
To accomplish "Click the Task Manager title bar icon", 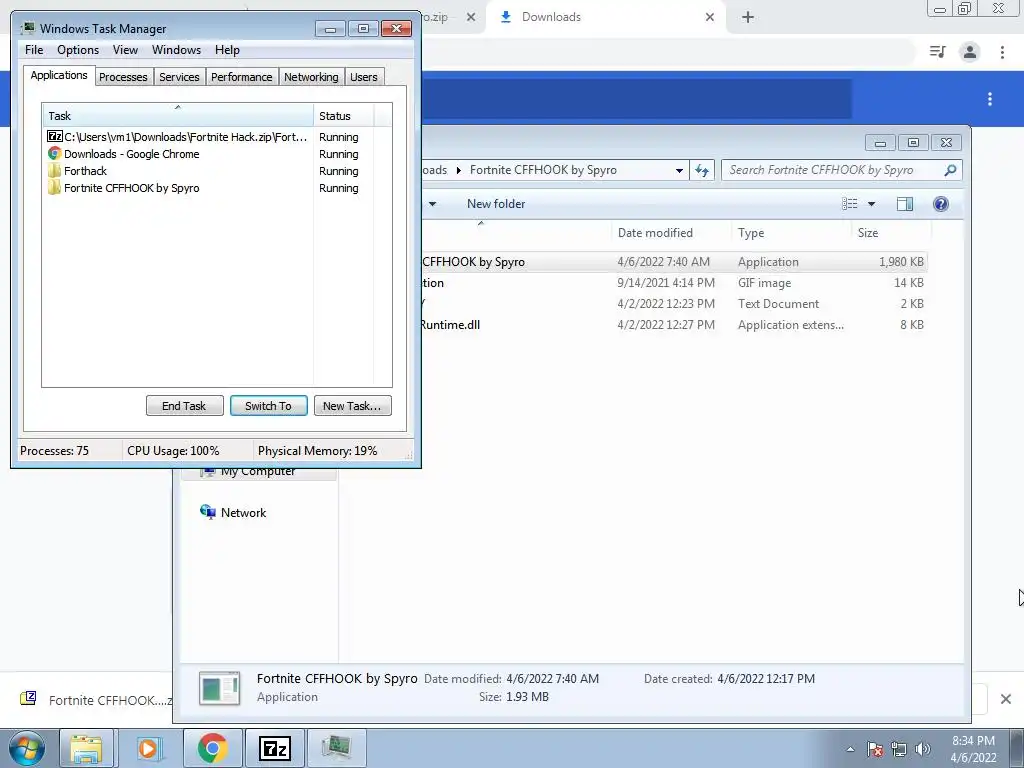I will coord(27,28).
